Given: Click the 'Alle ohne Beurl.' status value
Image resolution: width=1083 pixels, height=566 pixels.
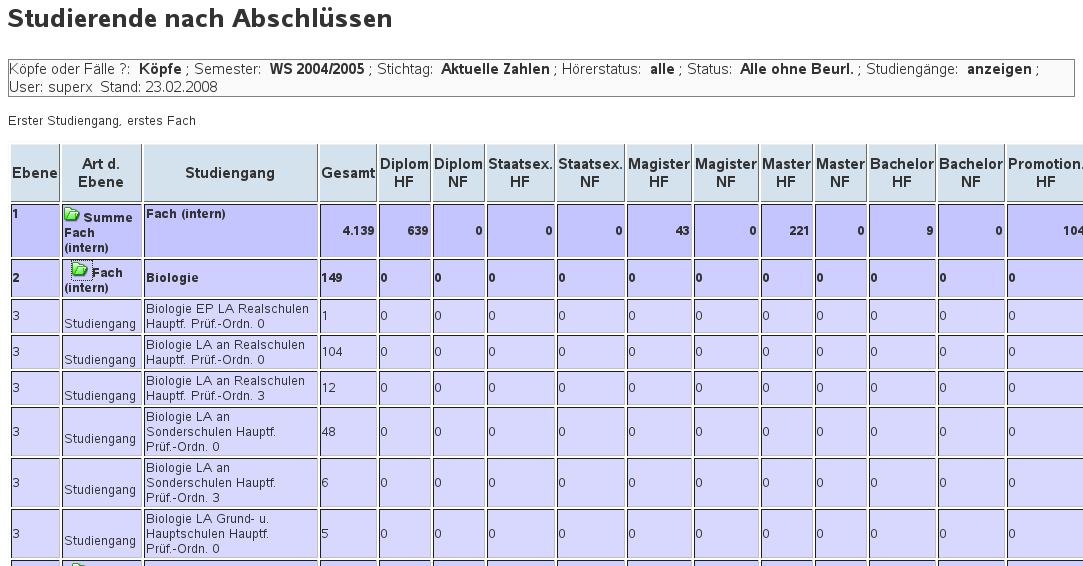Looking at the screenshot, I should pyautogui.click(x=796, y=69).
